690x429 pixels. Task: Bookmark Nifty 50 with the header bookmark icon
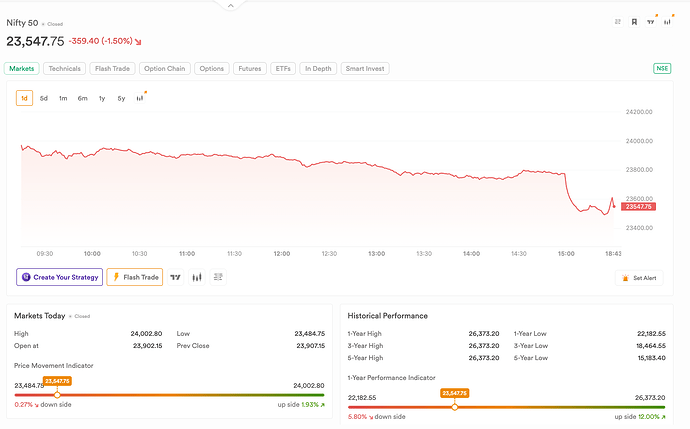coord(634,22)
